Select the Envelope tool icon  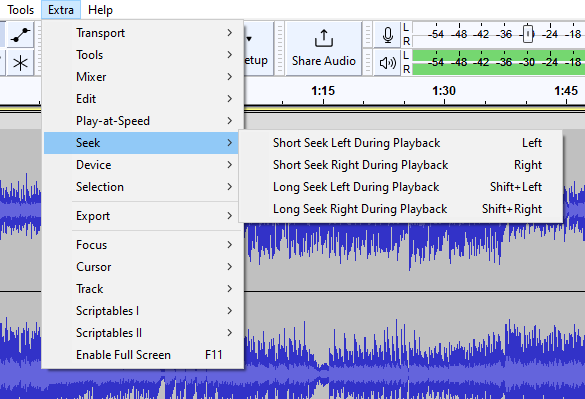pyautogui.click(x=20, y=35)
